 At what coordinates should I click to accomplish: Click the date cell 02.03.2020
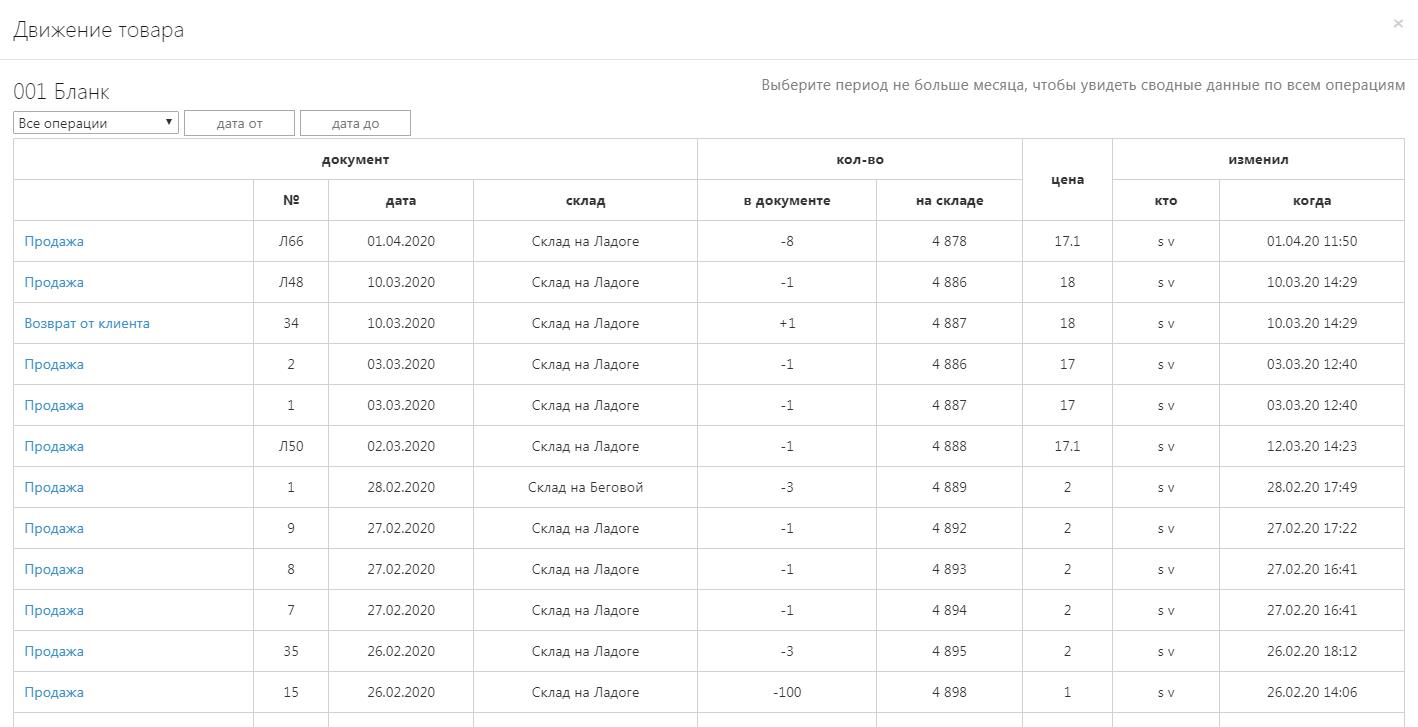click(x=401, y=446)
